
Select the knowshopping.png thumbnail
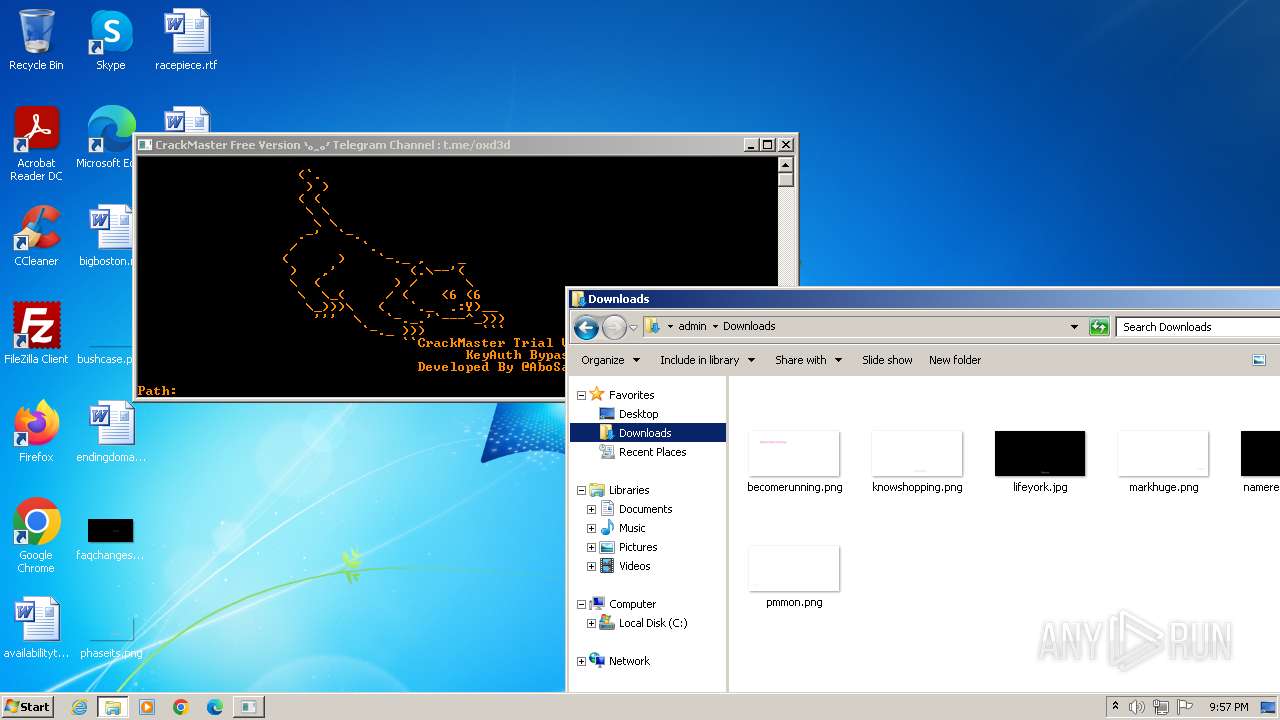(x=917, y=462)
